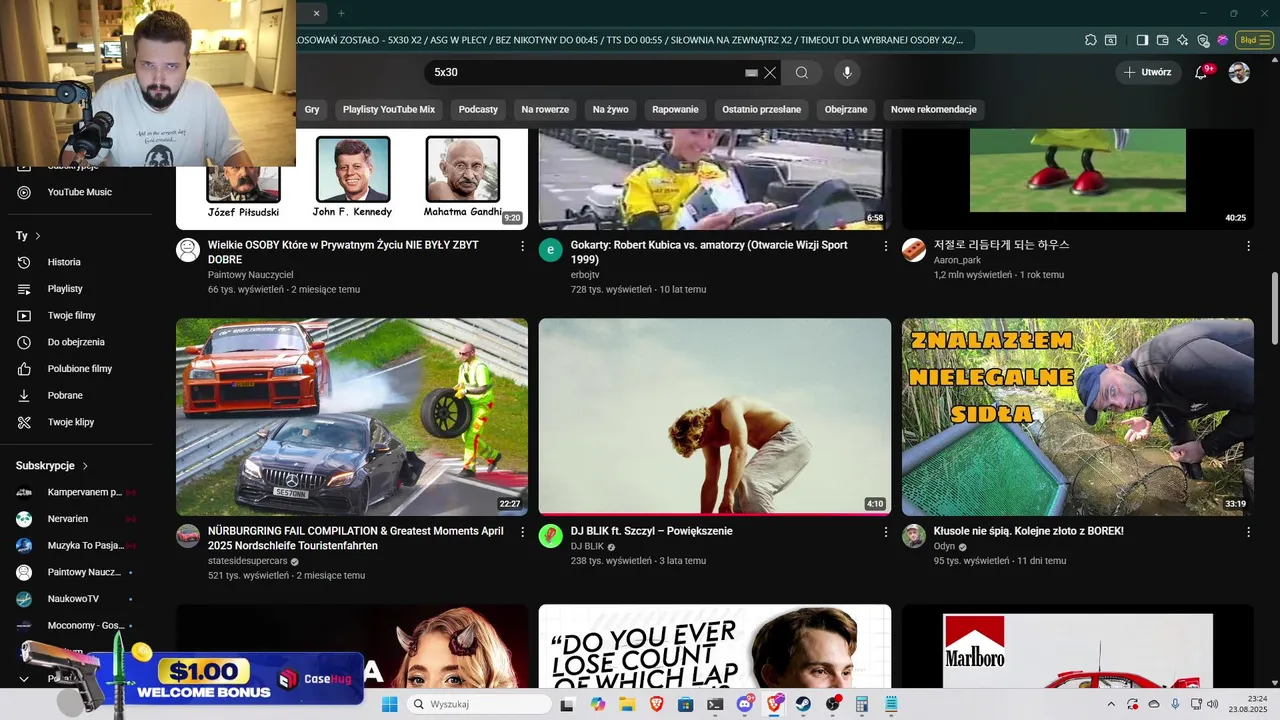Select the Playlisty YouTube Mix chip
1280x720 pixels.
(389, 109)
